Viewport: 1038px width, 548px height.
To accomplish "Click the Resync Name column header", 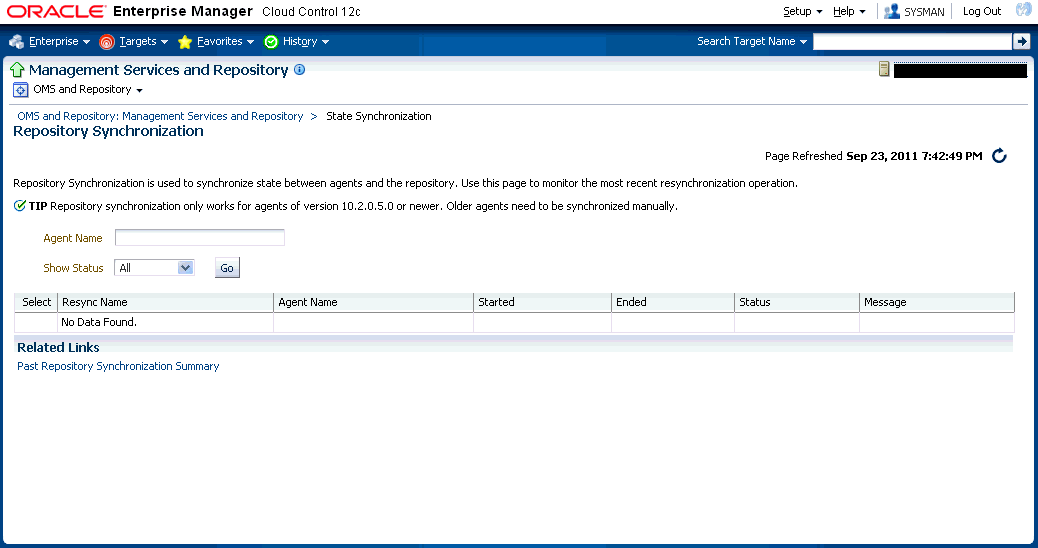I will pyautogui.click(x=165, y=302).
